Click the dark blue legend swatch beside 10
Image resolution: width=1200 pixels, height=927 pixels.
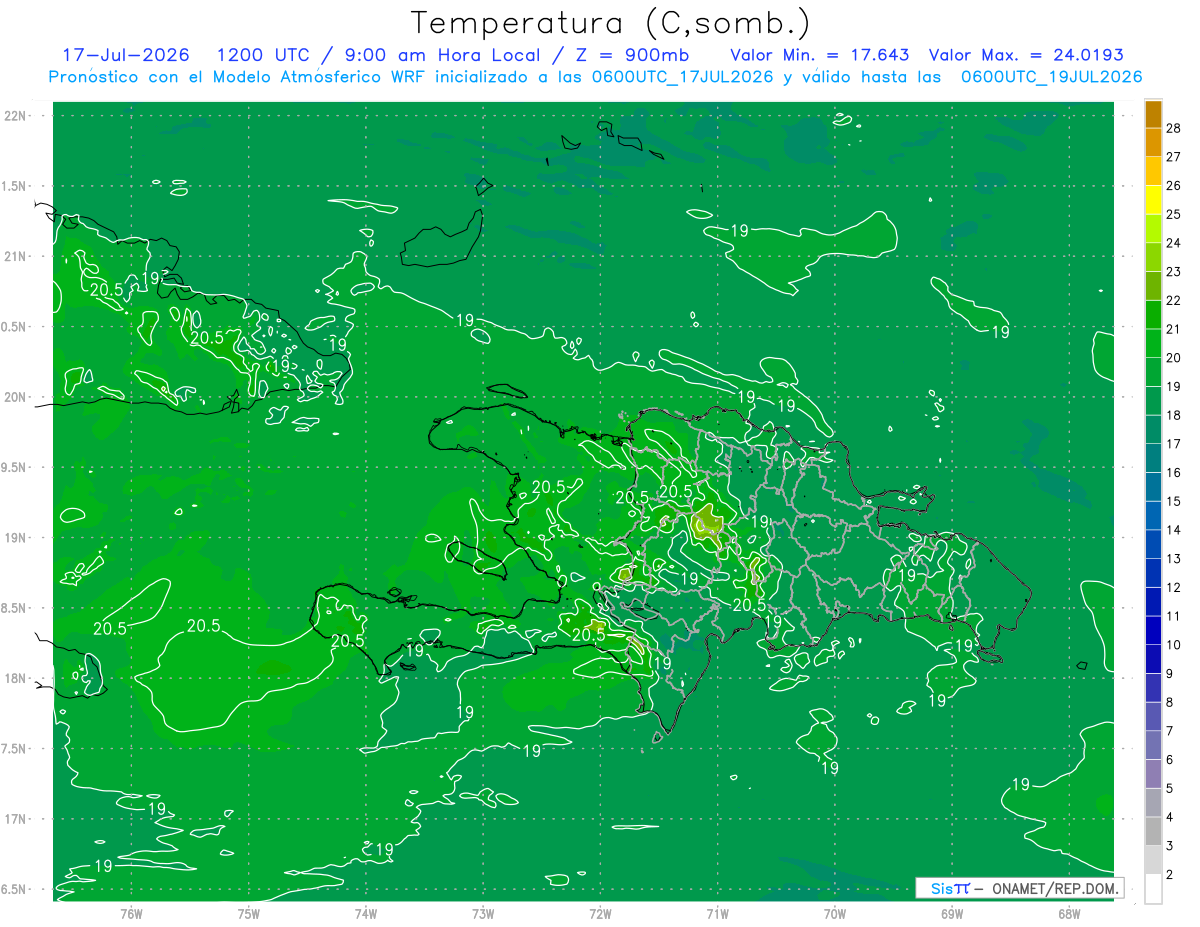pos(1153,659)
